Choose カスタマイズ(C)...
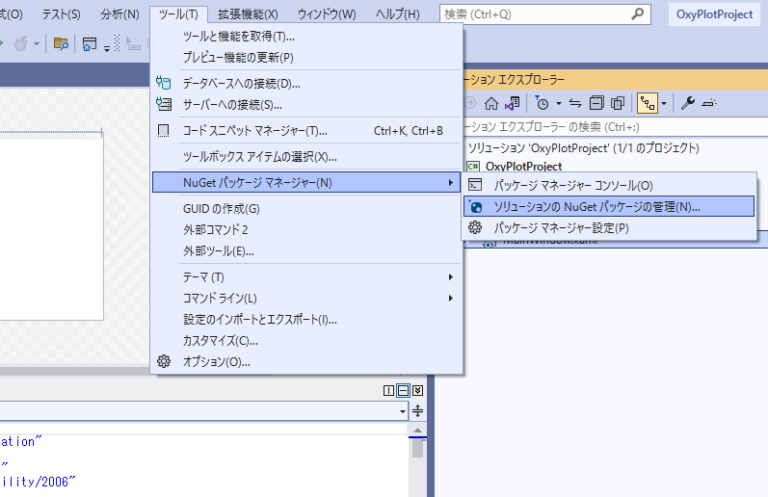Viewport: 768px width, 497px height. tap(307, 341)
